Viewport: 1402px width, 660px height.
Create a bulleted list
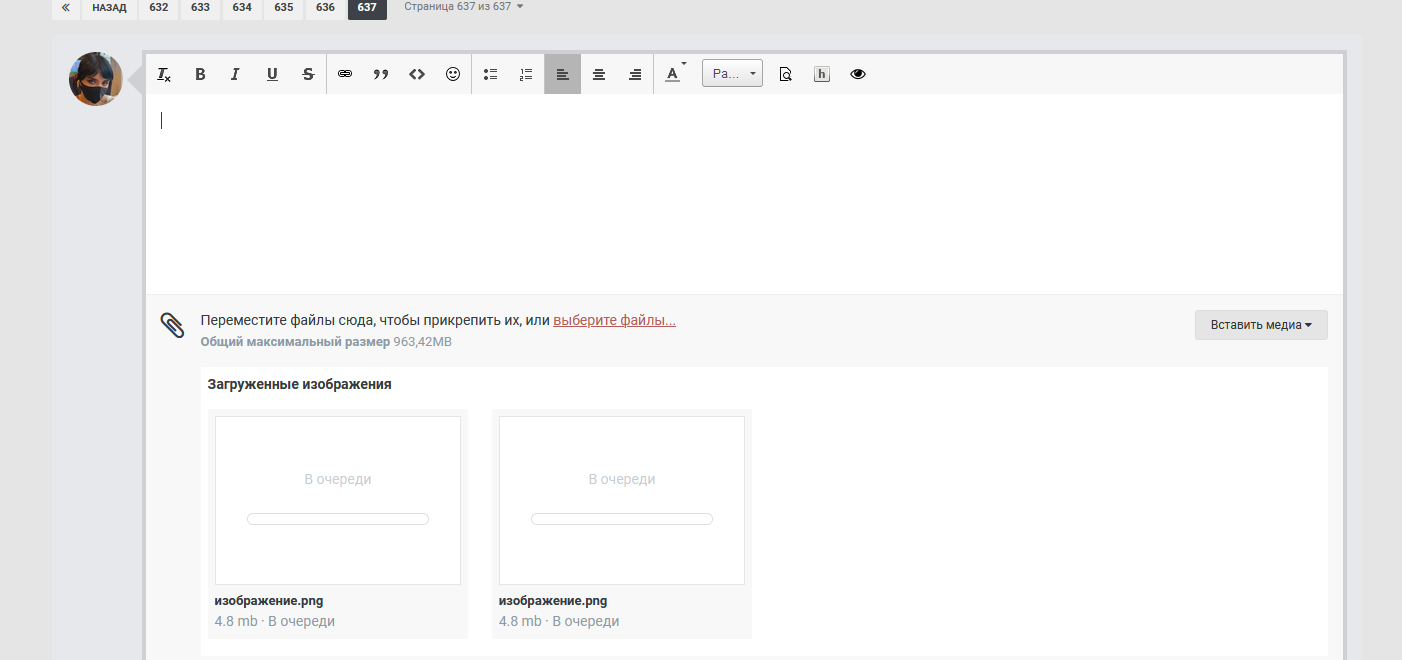[x=490, y=74]
